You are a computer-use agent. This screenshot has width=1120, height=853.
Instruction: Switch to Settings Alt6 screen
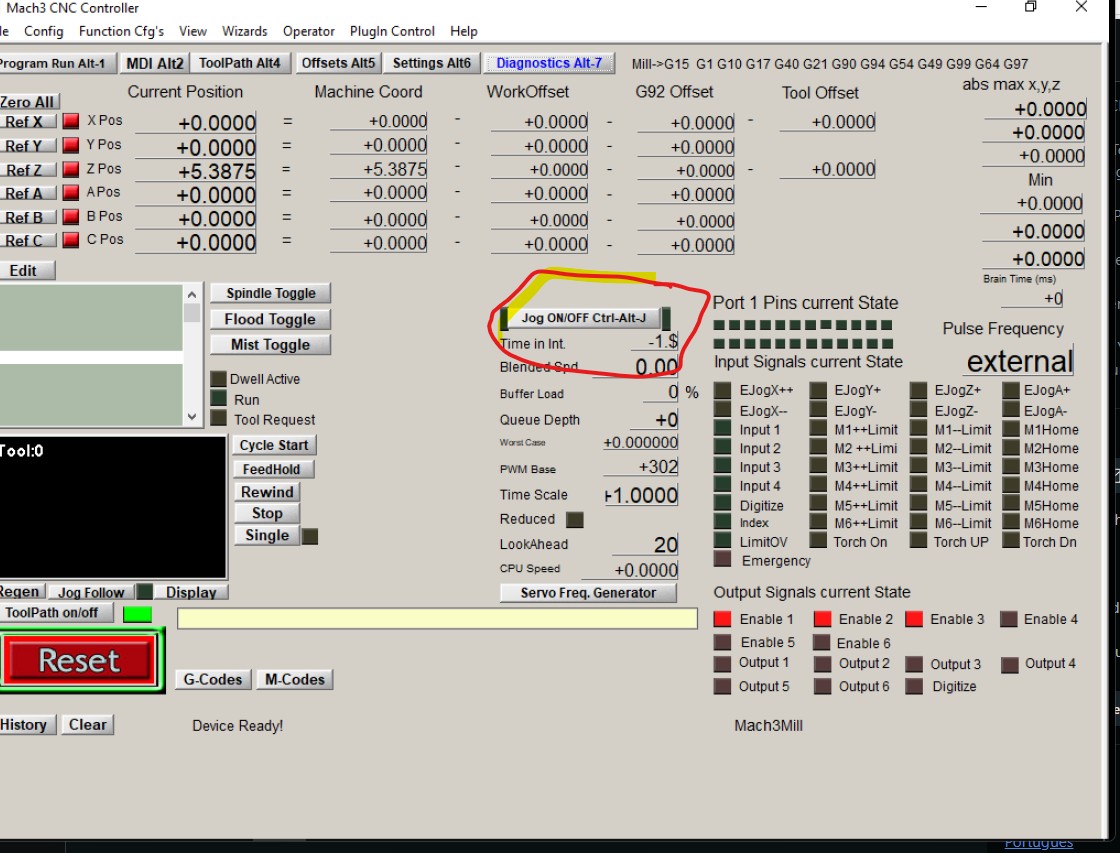(x=431, y=64)
